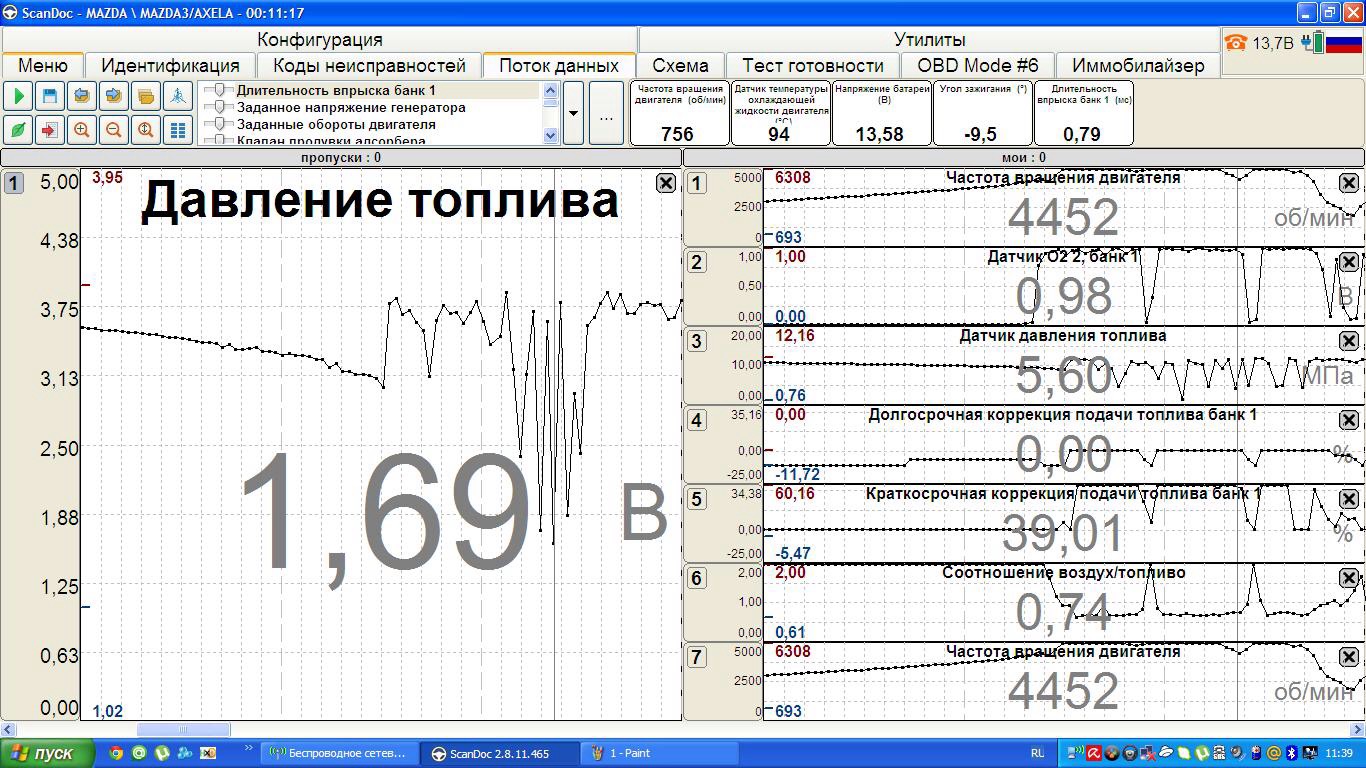
Task: Move parameter list down with its arrow
Action: click(x=550, y=135)
